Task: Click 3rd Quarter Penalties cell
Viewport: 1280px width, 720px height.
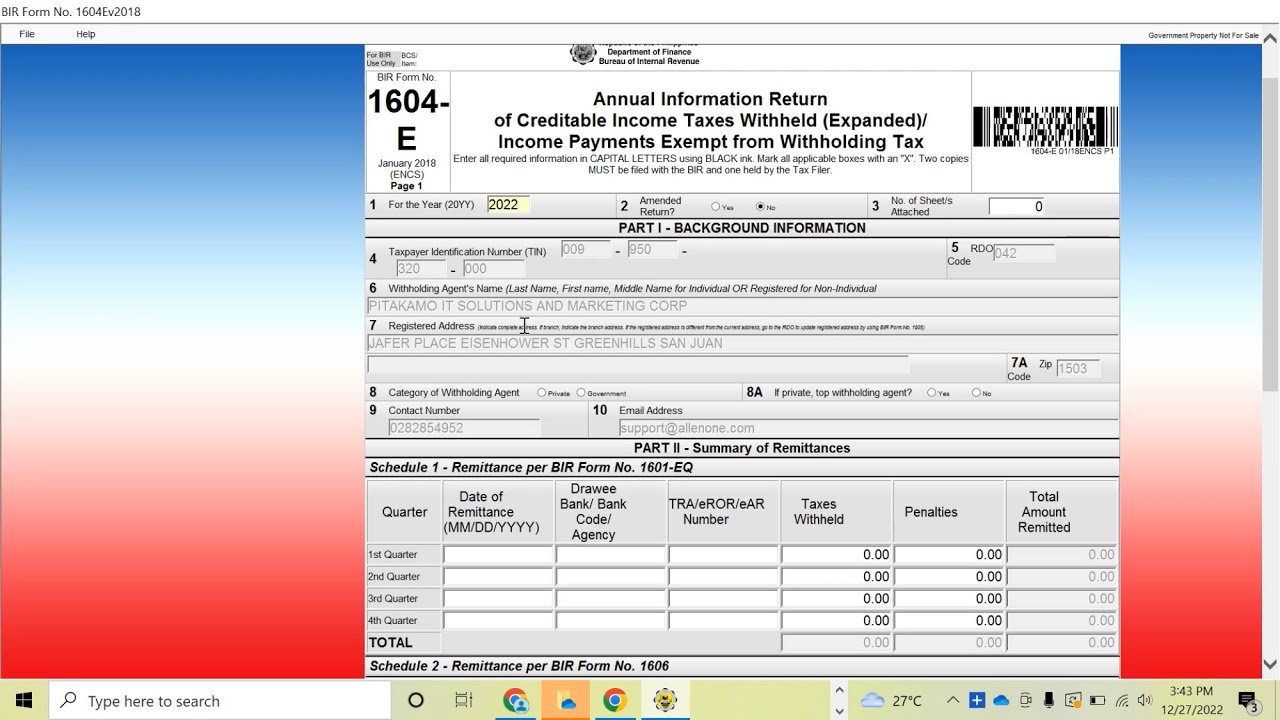Action: click(950, 599)
